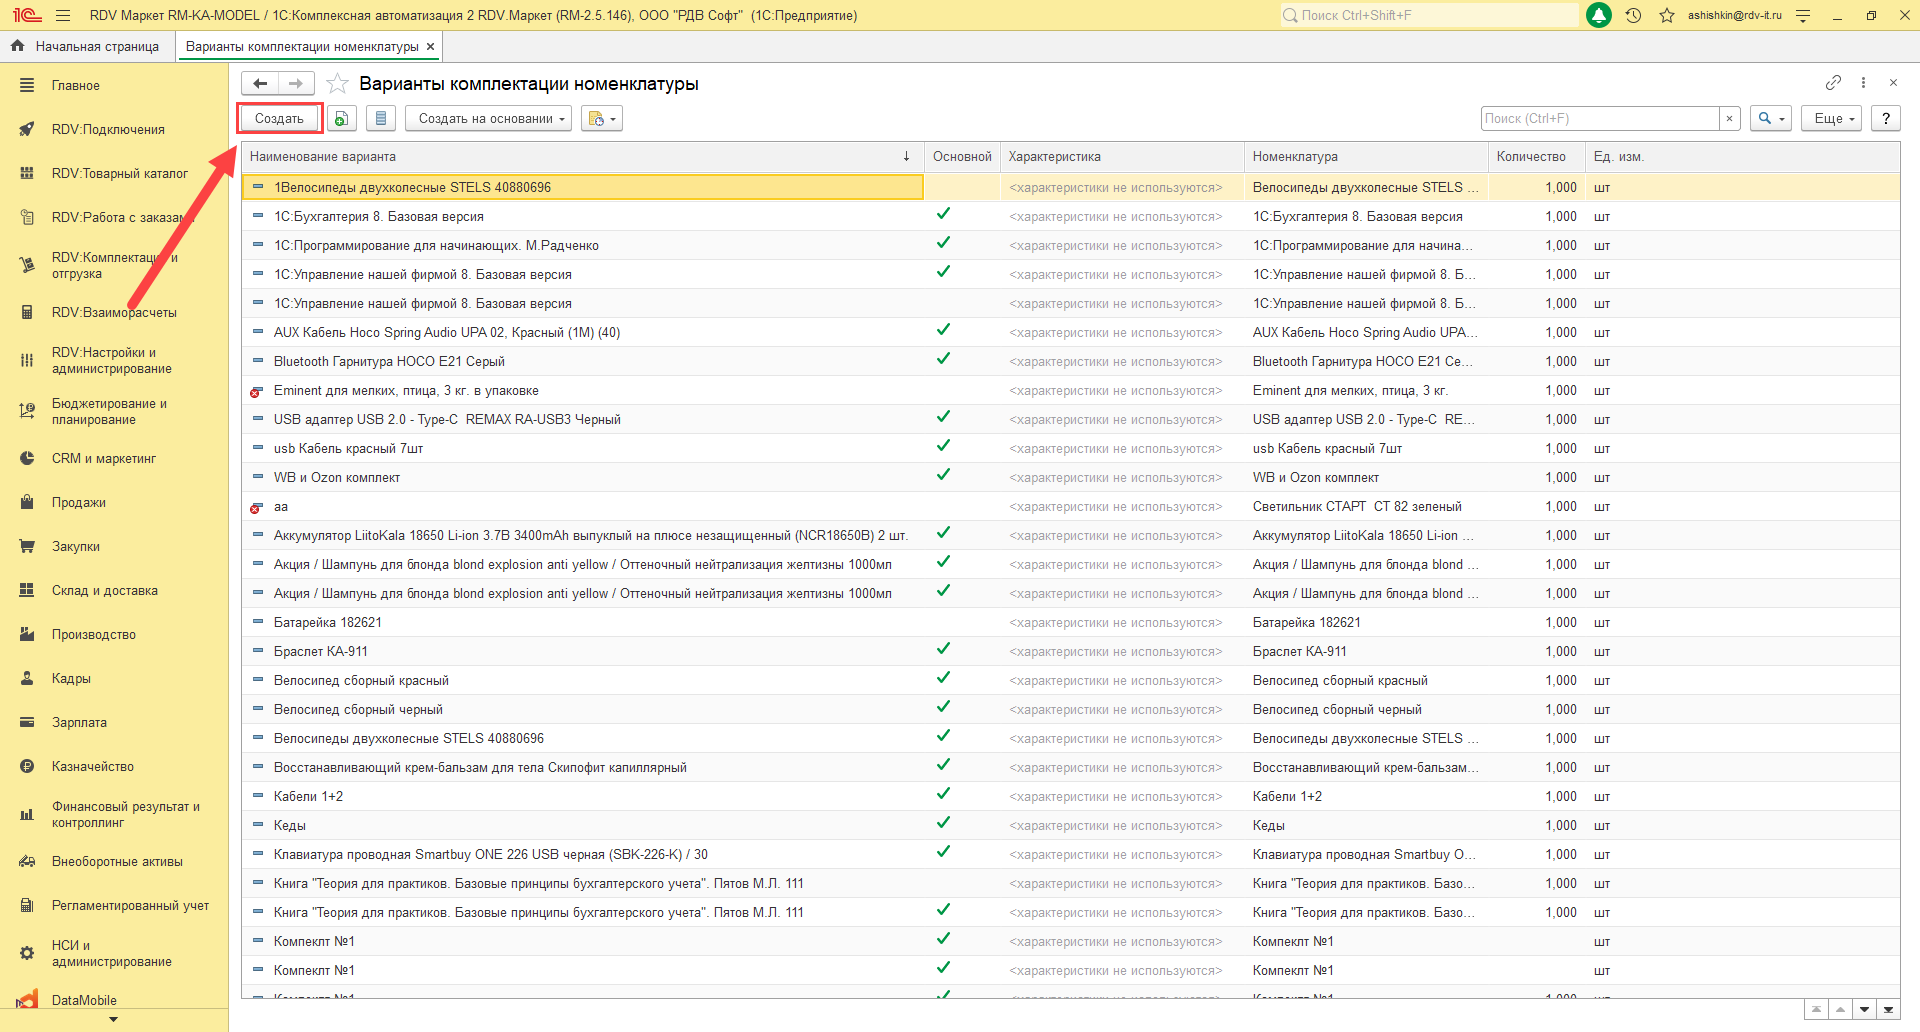The width and height of the screenshot is (1920, 1032).
Task: Click the green notifications bell icon
Action: click(1599, 16)
